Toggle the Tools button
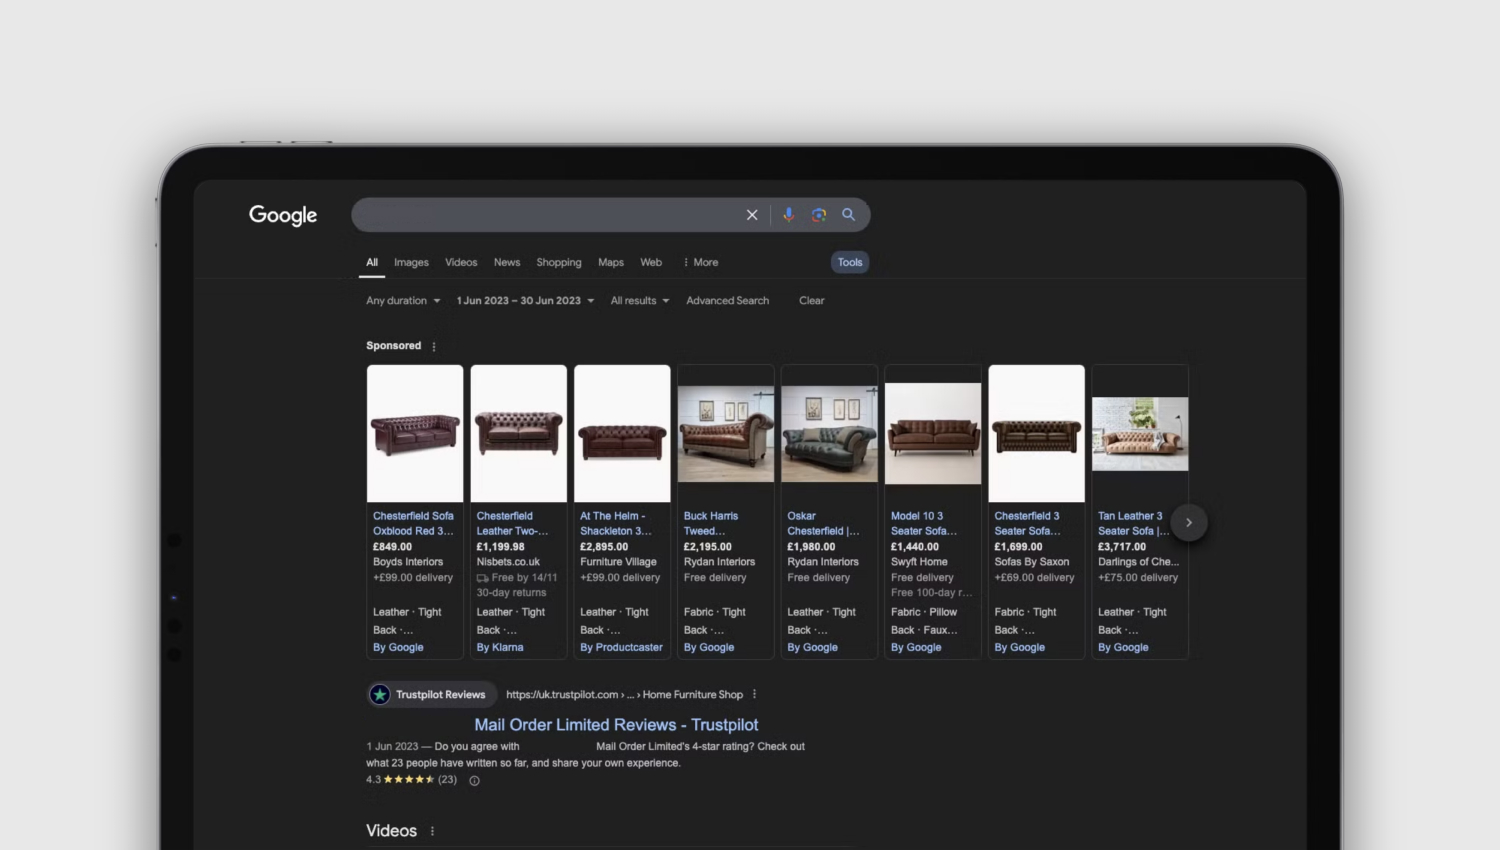The width and height of the screenshot is (1500, 850). (850, 263)
